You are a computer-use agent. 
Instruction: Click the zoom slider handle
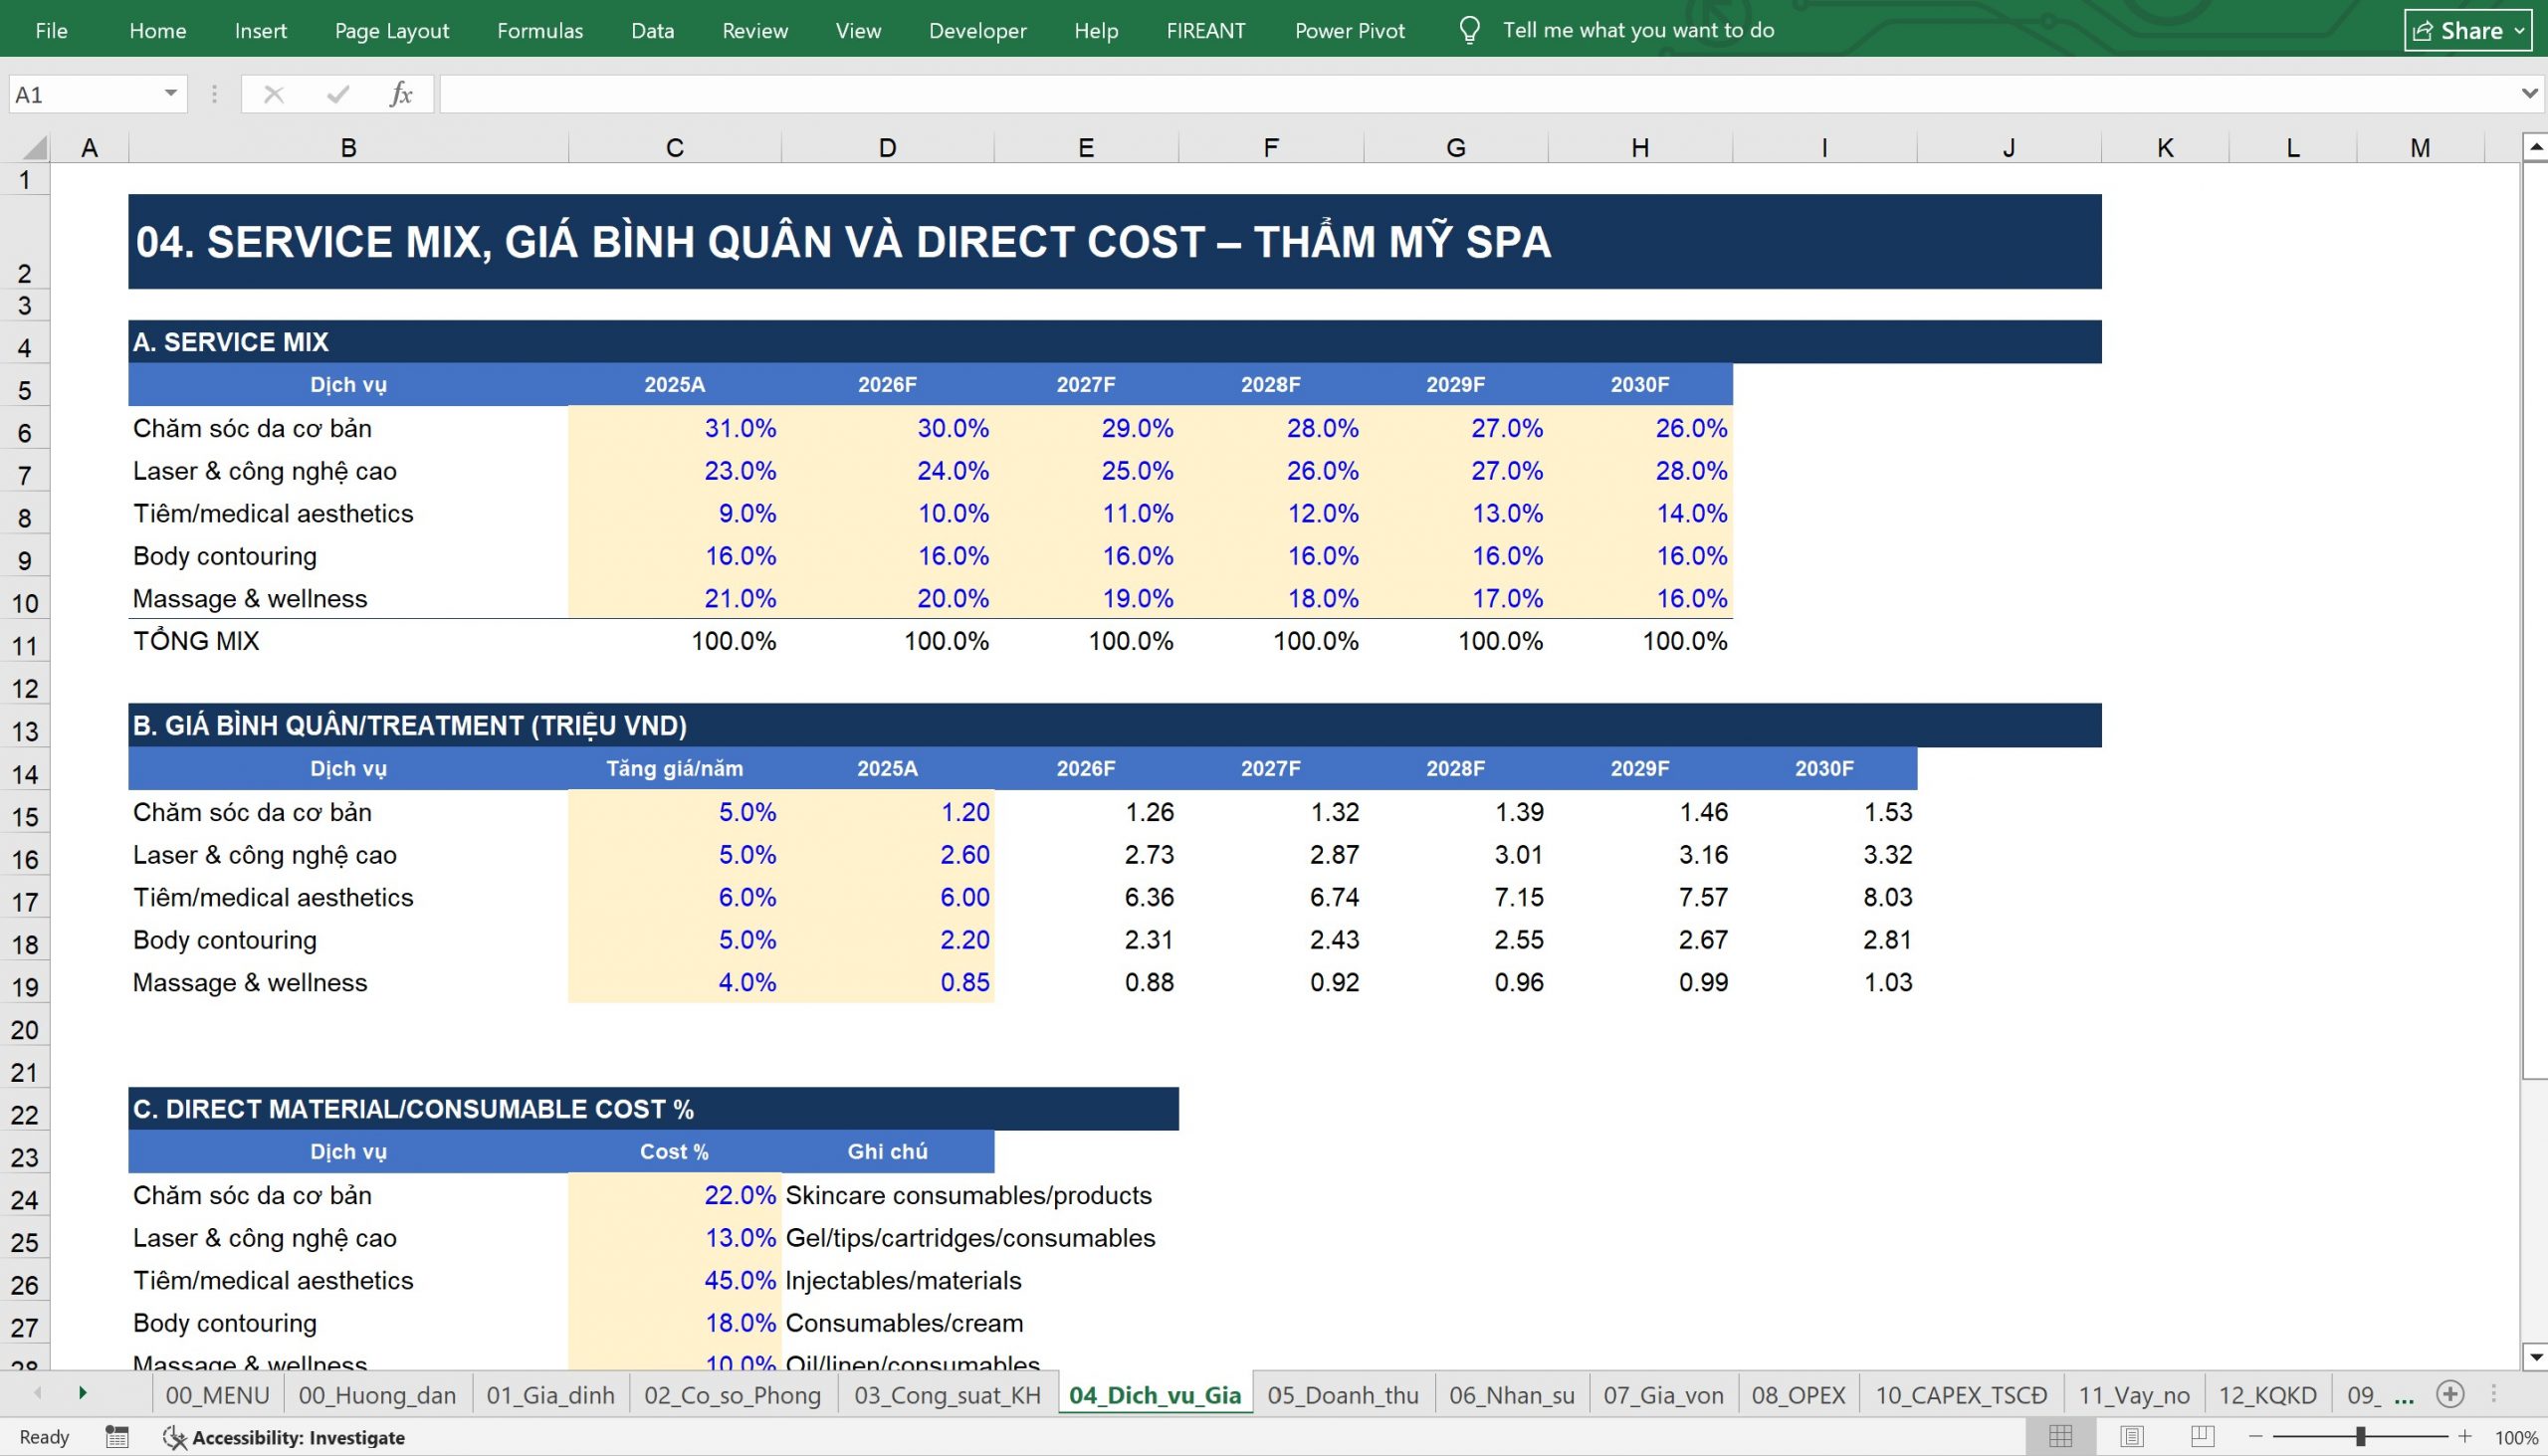pos(2360,1437)
